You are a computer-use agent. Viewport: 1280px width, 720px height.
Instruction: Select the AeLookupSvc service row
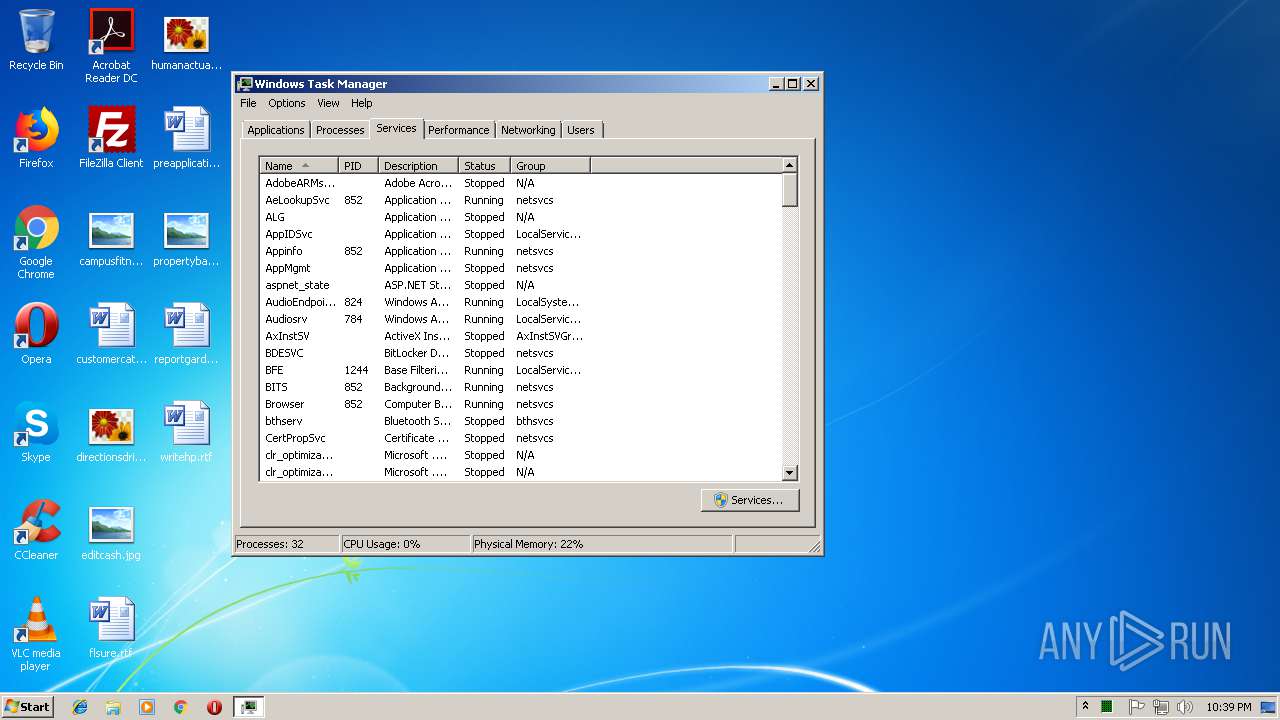(x=520, y=200)
